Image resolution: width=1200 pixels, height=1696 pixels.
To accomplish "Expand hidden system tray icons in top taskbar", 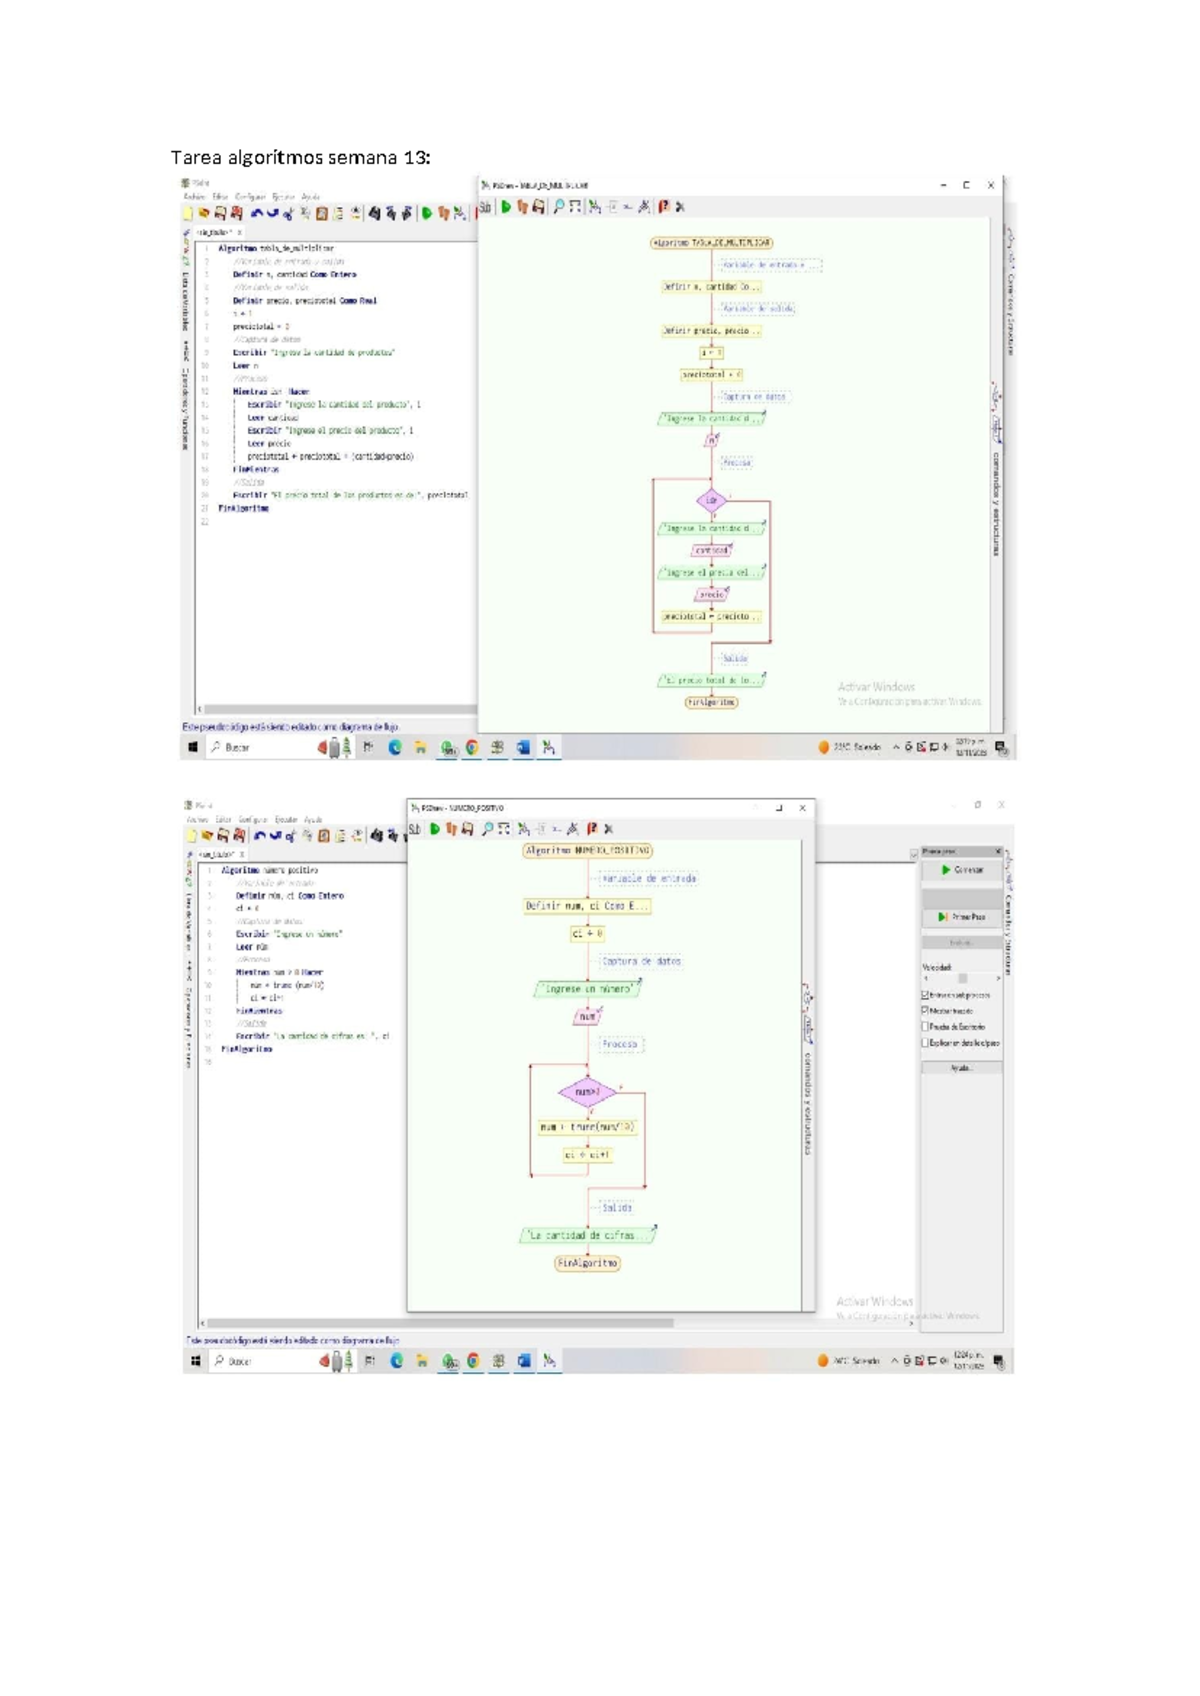I will pos(896,747).
